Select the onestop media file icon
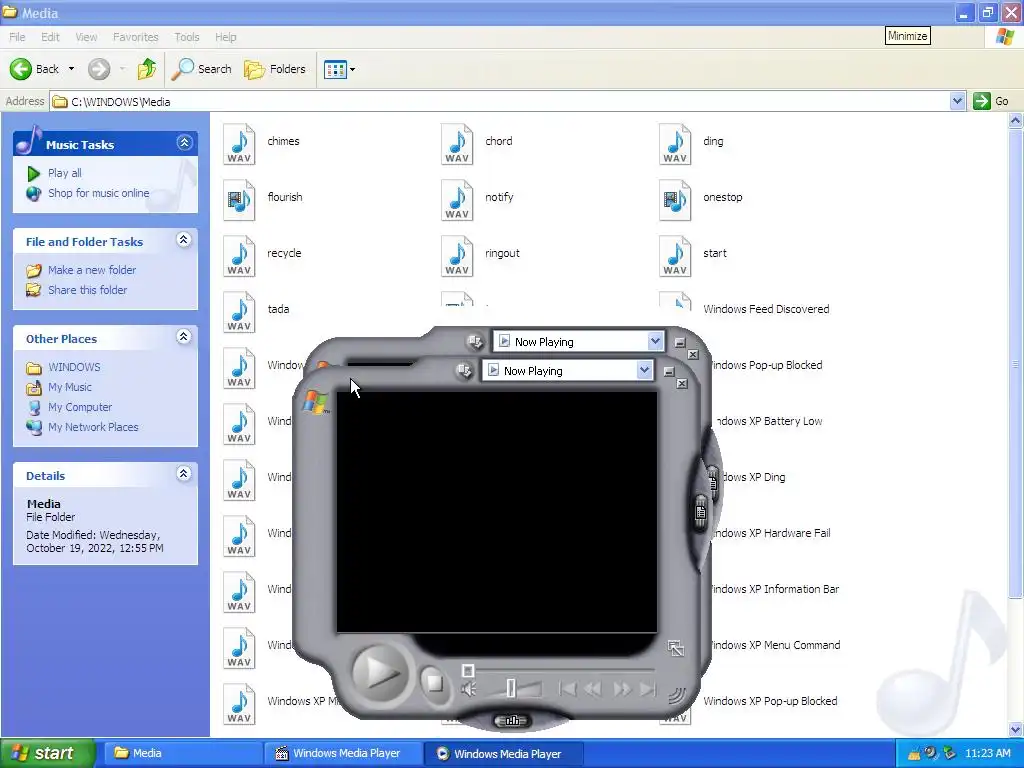This screenshot has height=768, width=1024. pyautogui.click(x=675, y=200)
